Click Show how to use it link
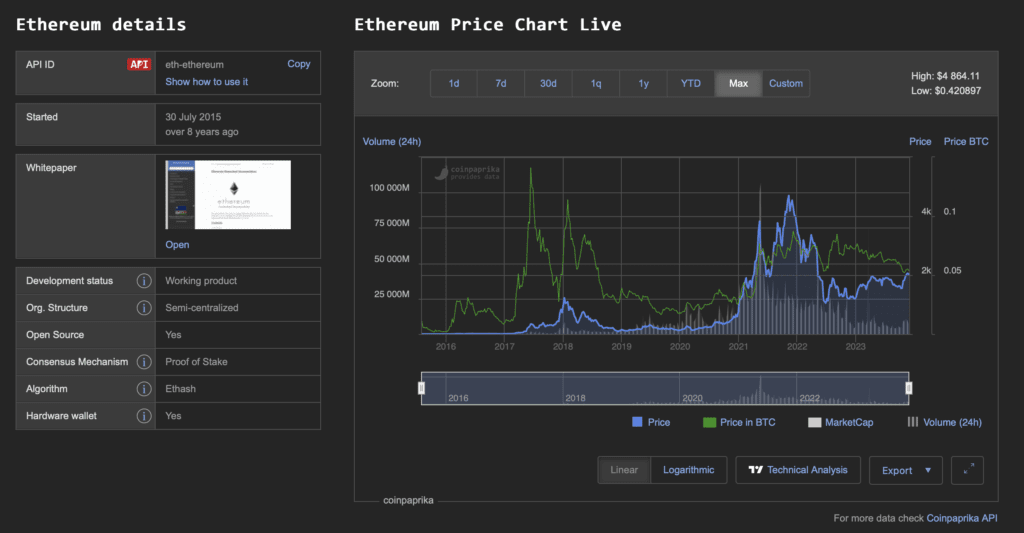This screenshot has width=1024, height=533. (x=206, y=82)
